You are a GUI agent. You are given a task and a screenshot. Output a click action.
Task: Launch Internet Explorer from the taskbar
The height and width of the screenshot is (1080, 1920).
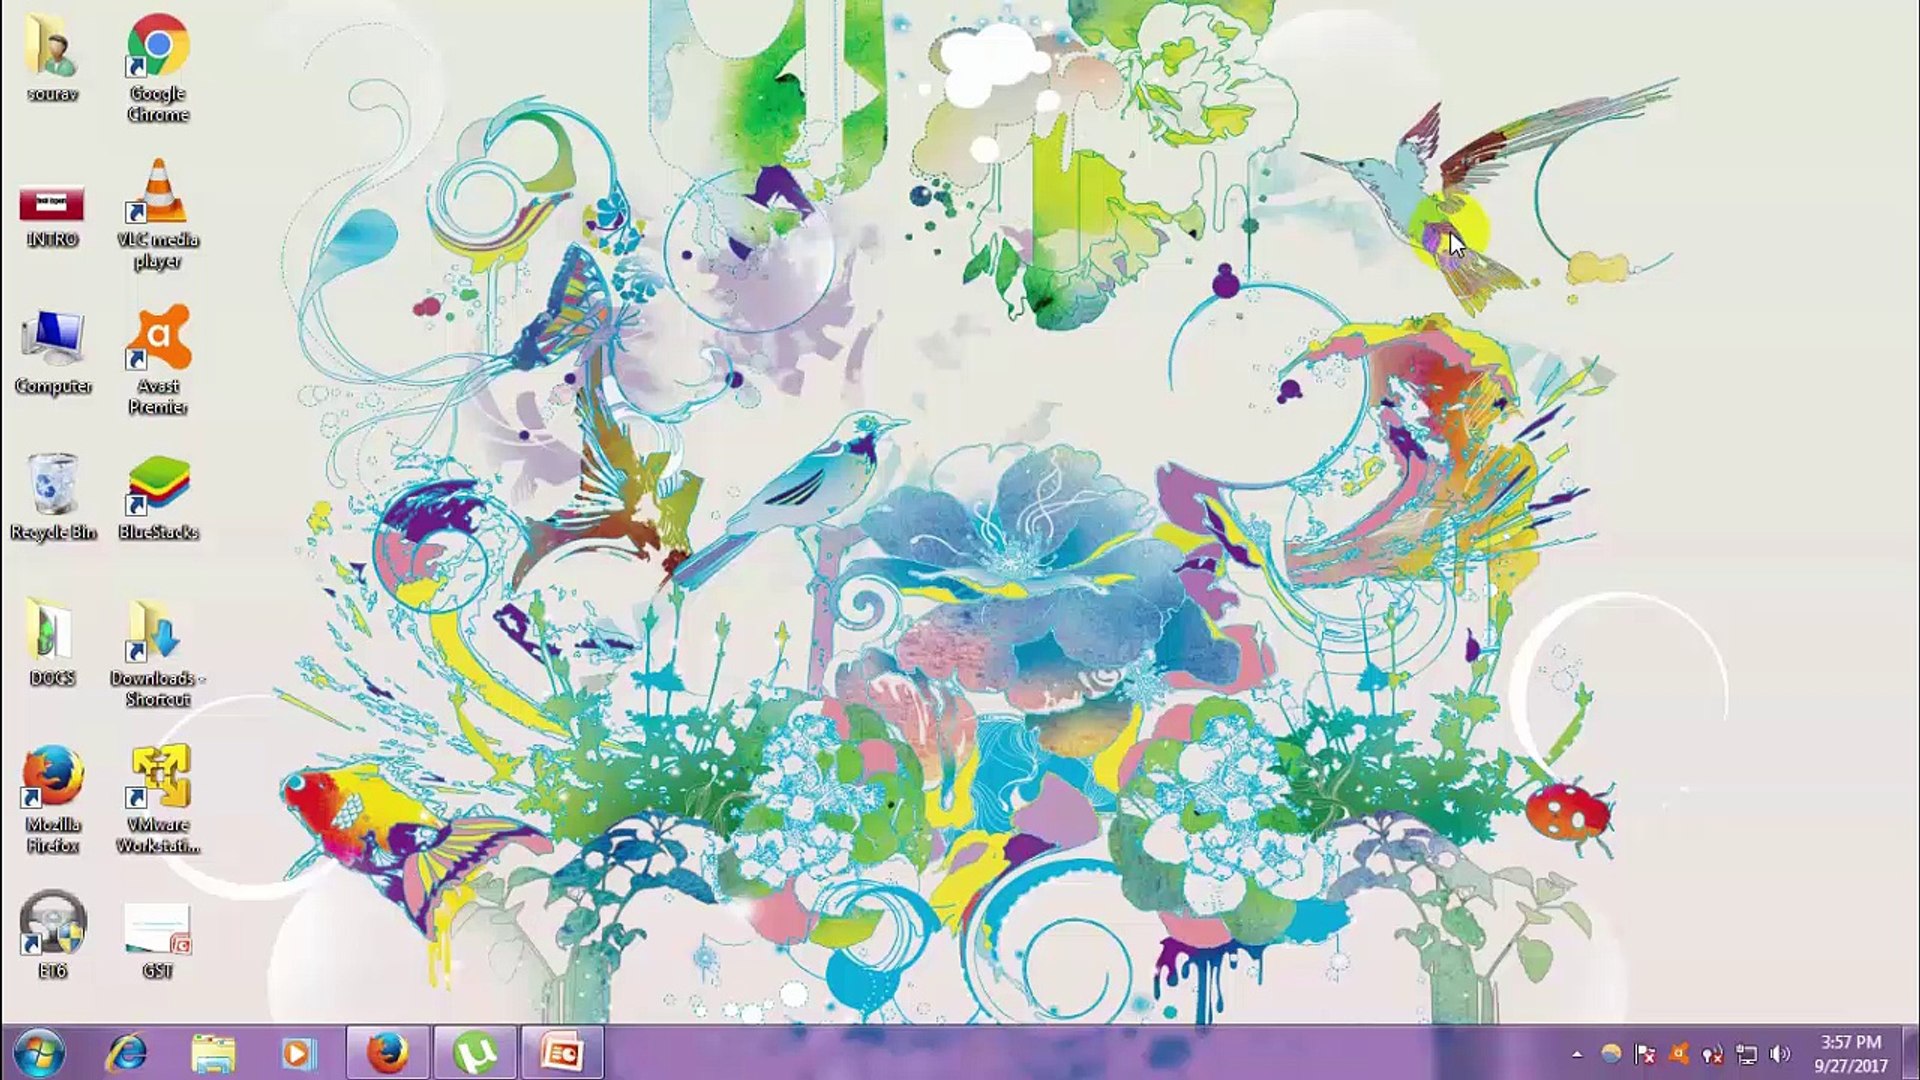tap(127, 1053)
